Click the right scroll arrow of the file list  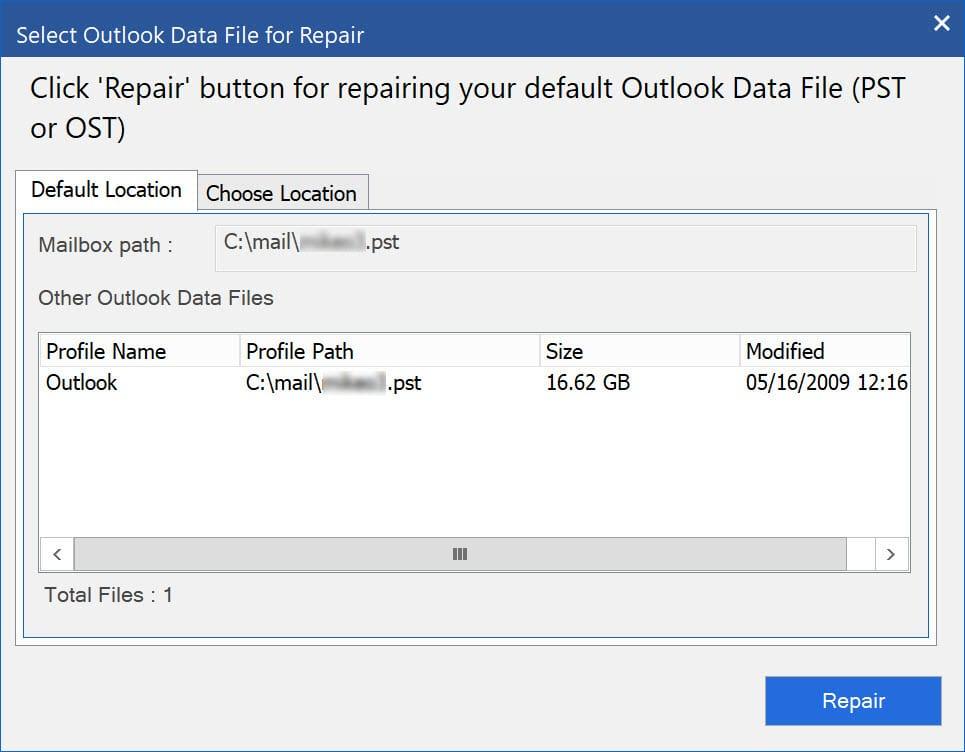[891, 554]
